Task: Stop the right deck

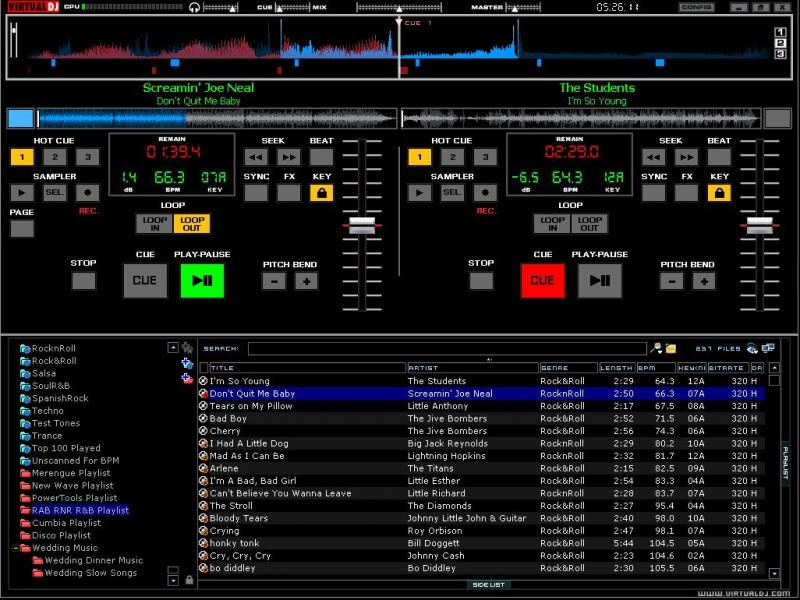Action: tap(481, 281)
